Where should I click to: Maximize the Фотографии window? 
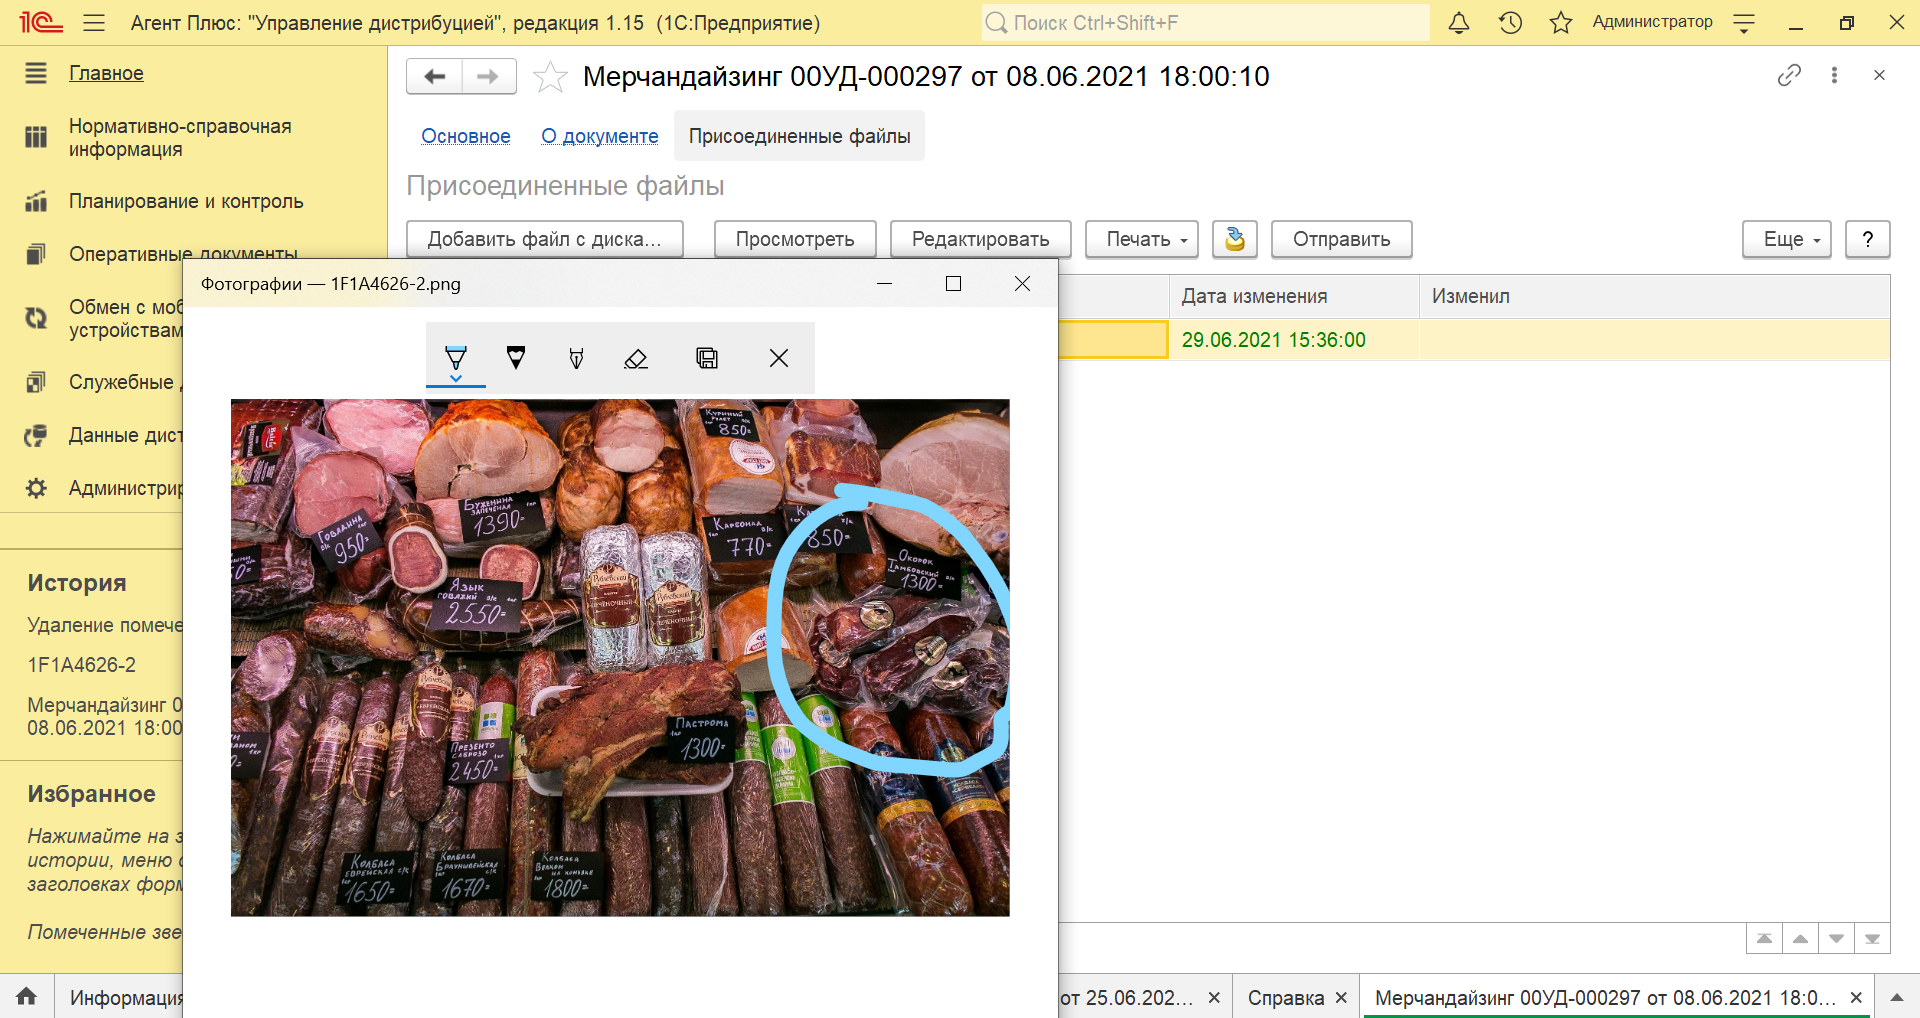coord(953,284)
